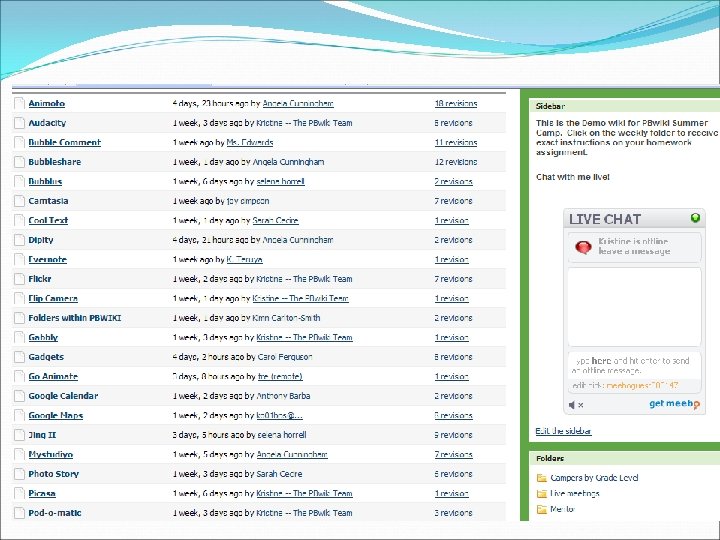Click the red speech bubble offline icon

click(583, 248)
